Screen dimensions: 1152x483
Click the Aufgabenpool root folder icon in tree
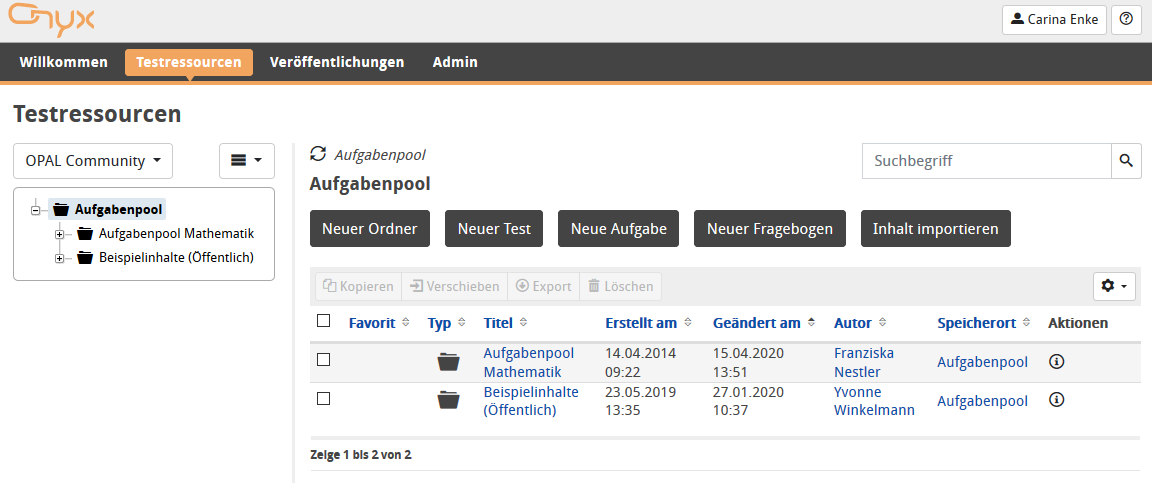click(x=62, y=210)
